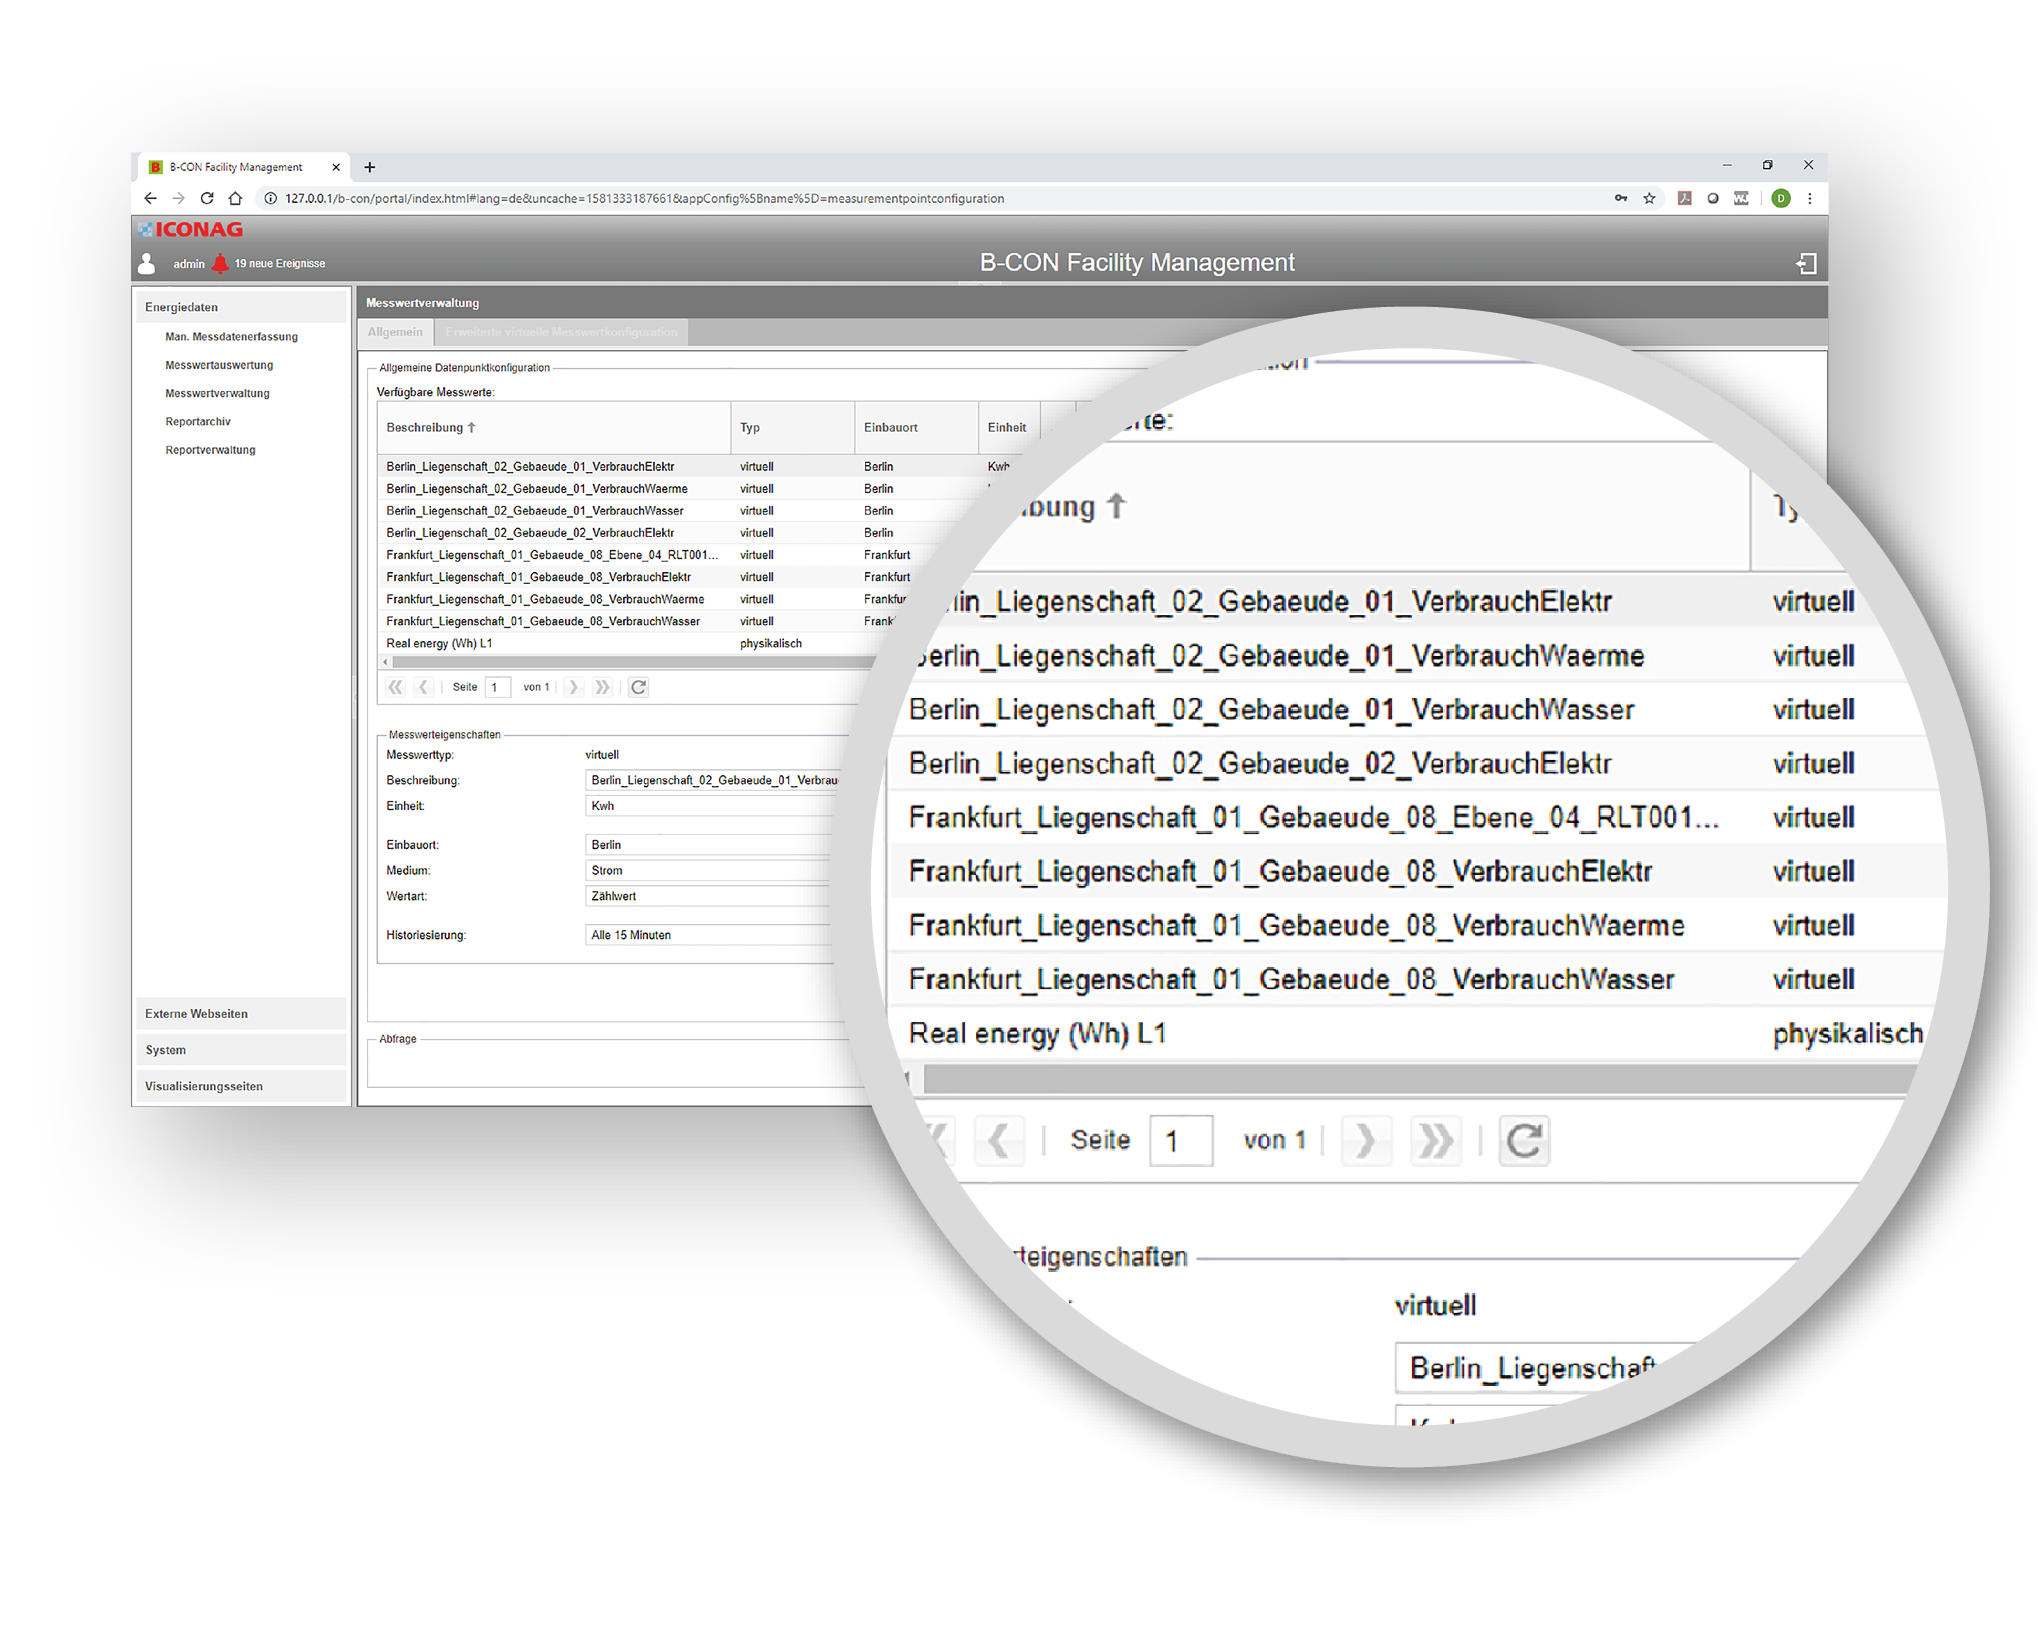Click the logout icon in header
Viewport: 2038px width, 1628px height.
(x=1806, y=263)
